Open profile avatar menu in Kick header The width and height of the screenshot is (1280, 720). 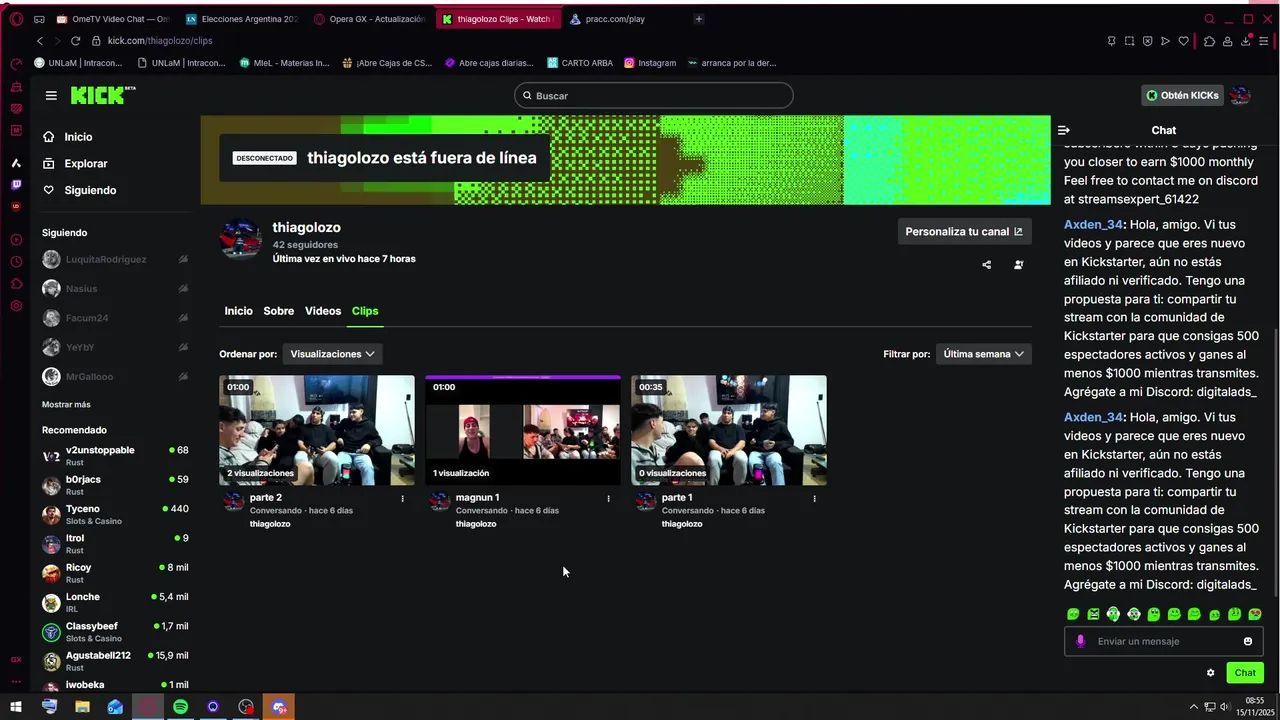tap(1240, 95)
